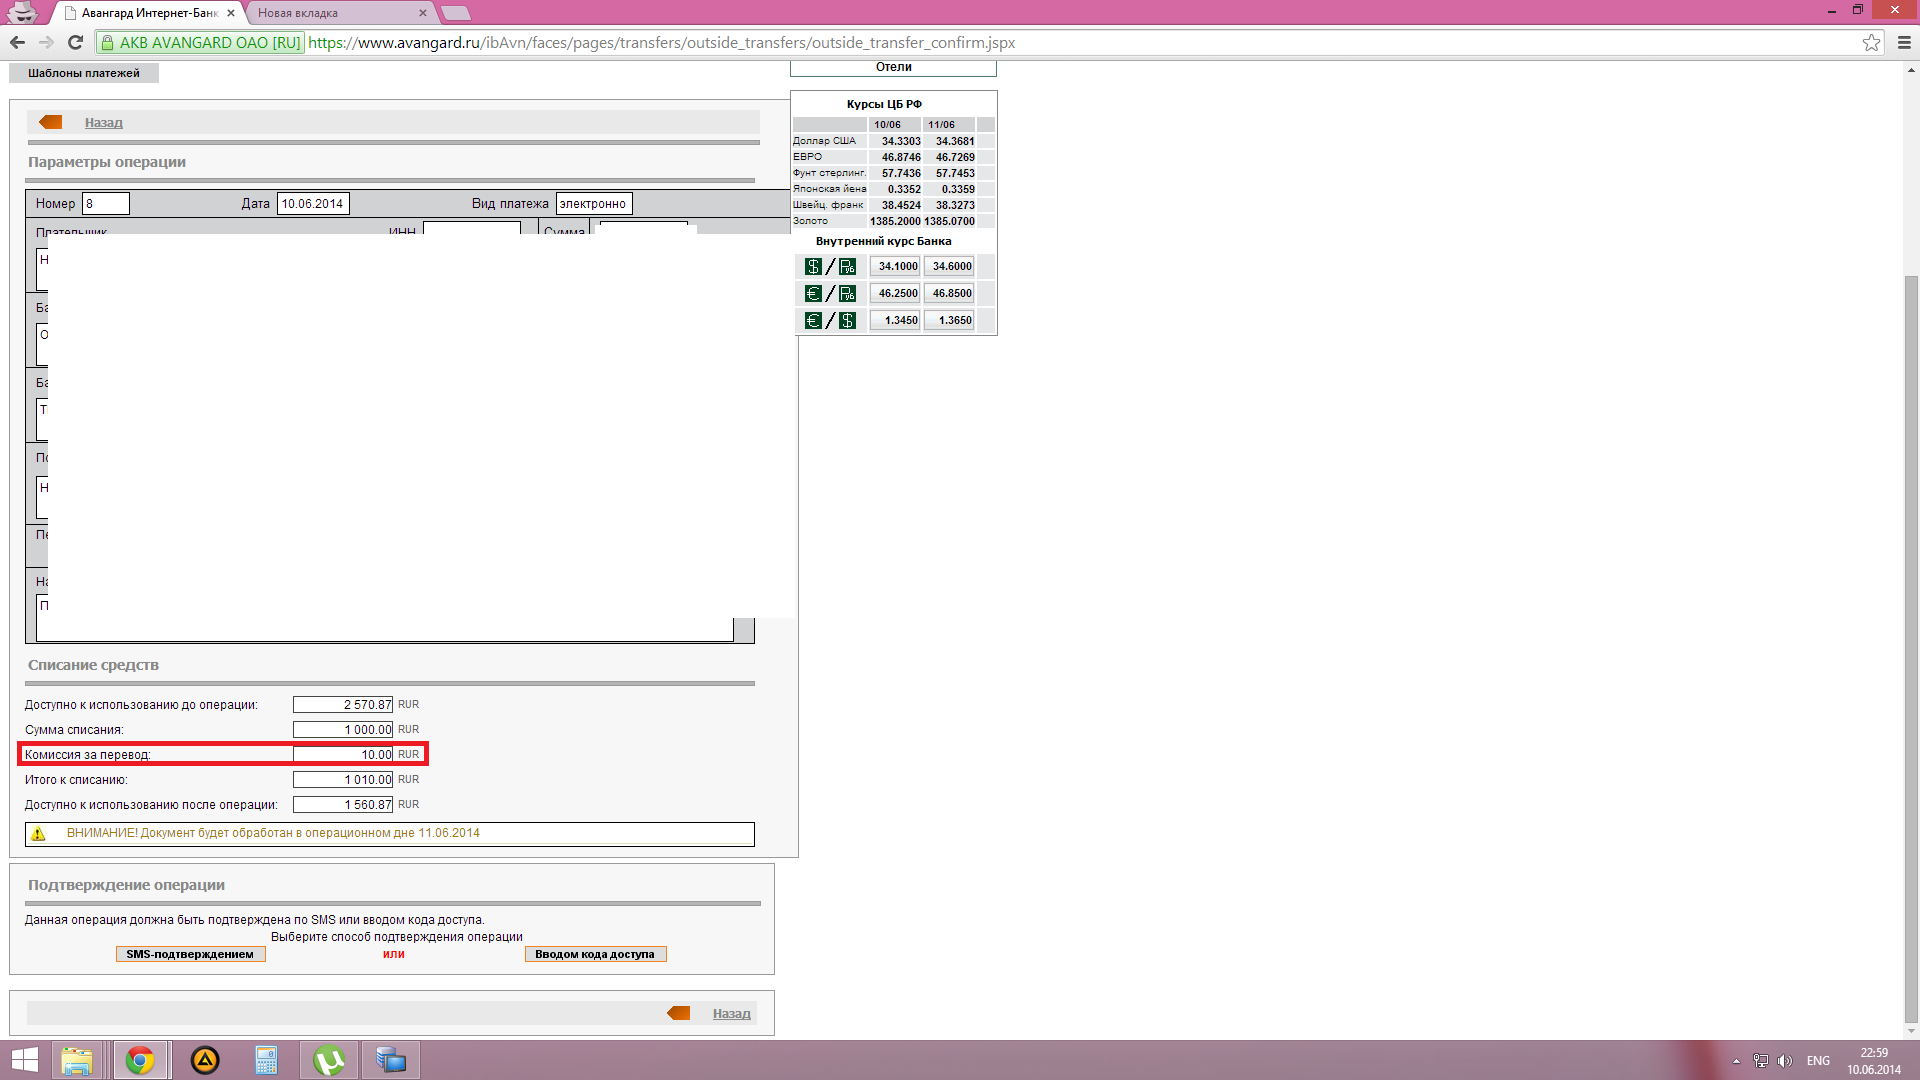Bookmark this page with the star icon
Viewport: 1920px width, 1080px height.
(1871, 42)
